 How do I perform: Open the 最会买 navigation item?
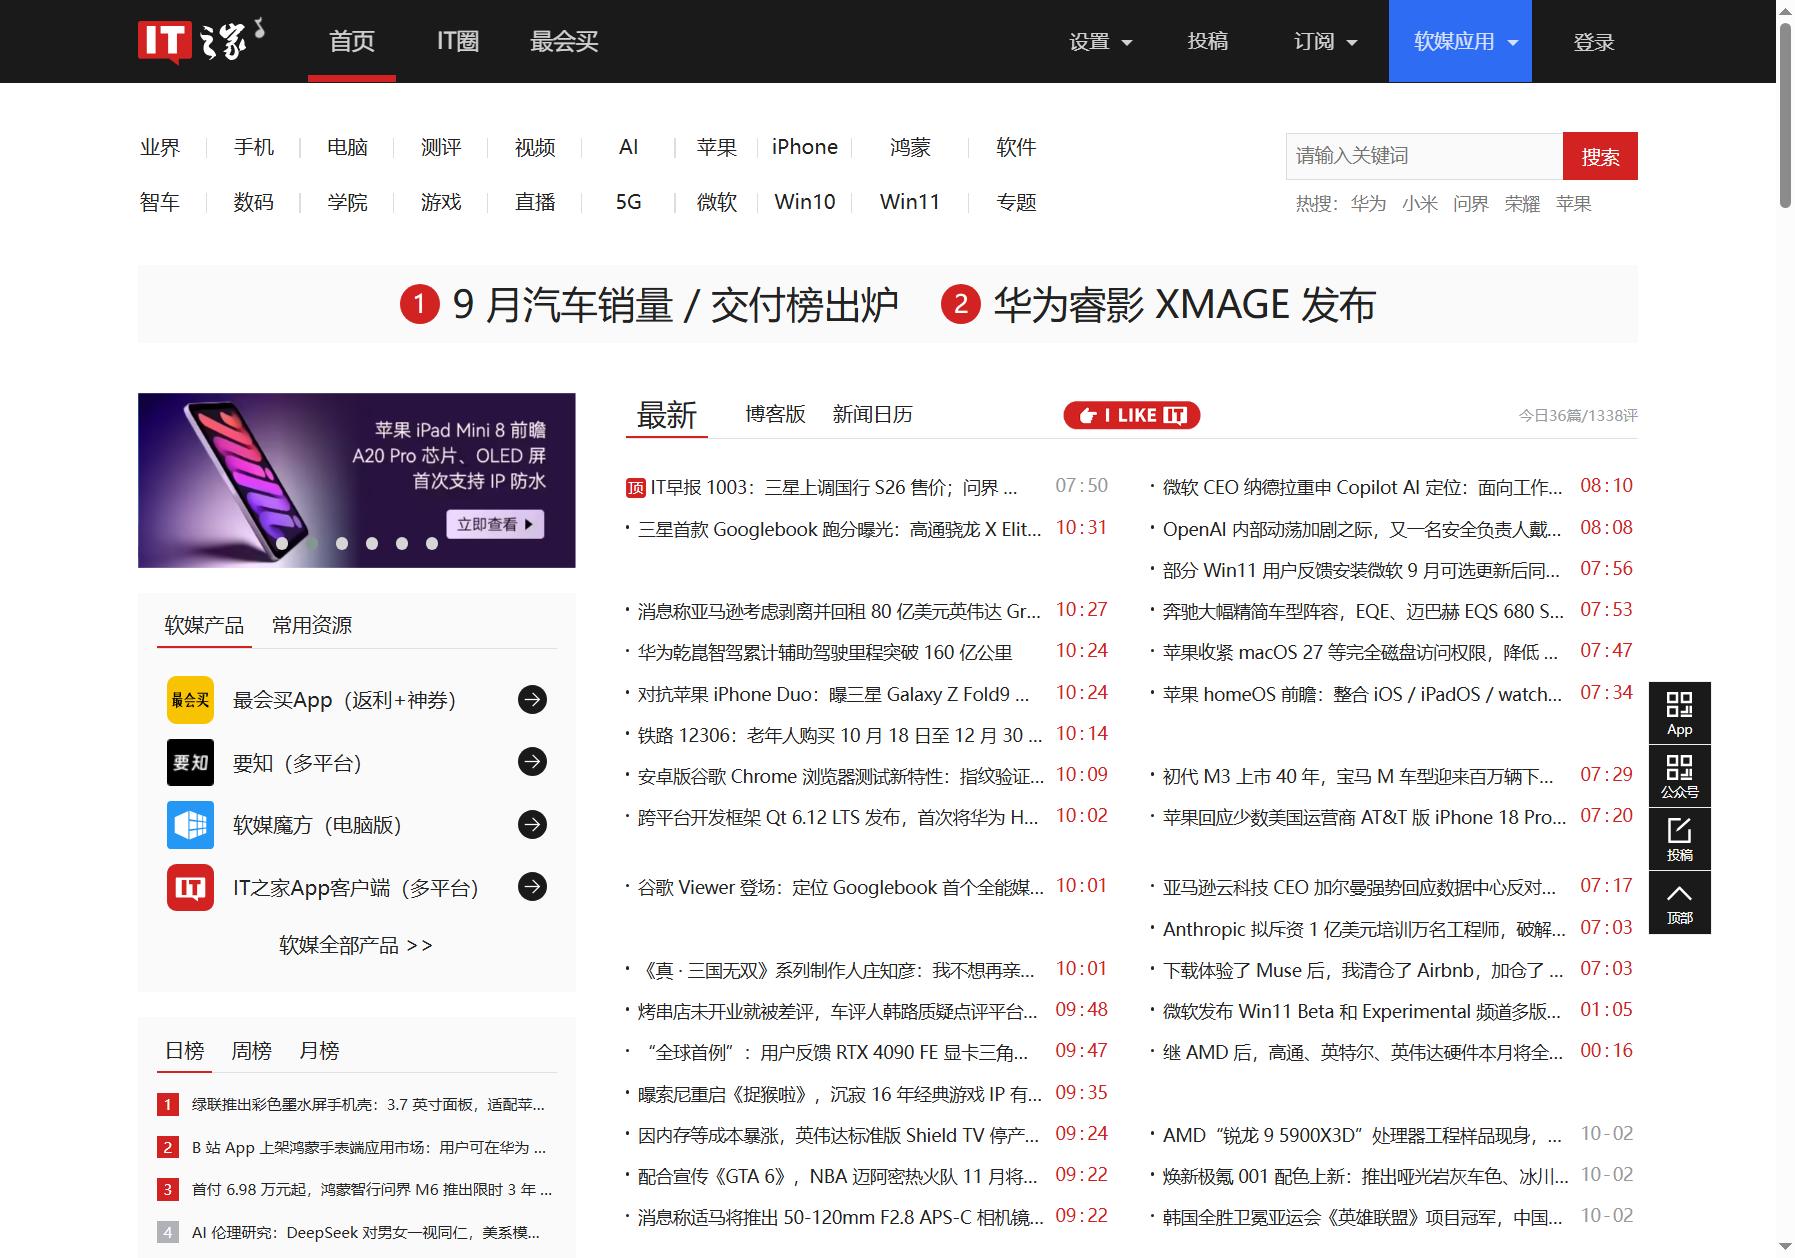[x=564, y=41]
